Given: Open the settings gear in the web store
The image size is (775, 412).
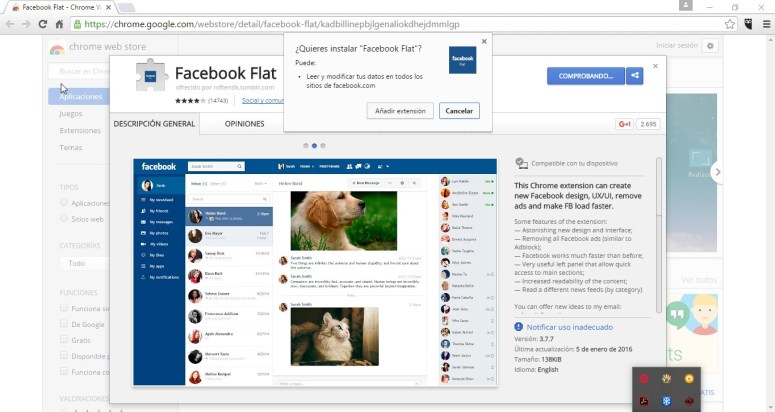Looking at the screenshot, I should click(710, 46).
